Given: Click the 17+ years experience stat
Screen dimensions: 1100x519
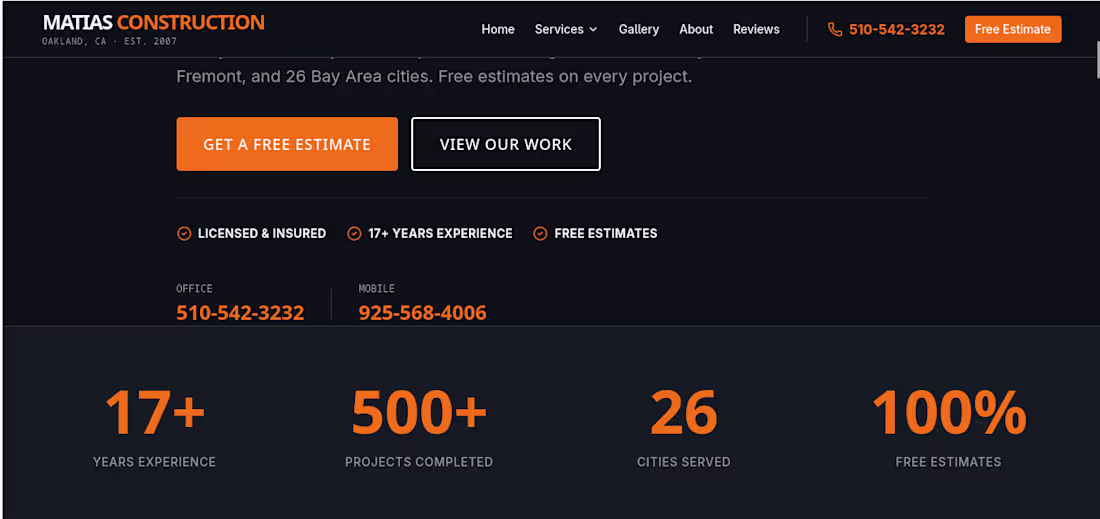Looking at the screenshot, I should coord(154,412).
